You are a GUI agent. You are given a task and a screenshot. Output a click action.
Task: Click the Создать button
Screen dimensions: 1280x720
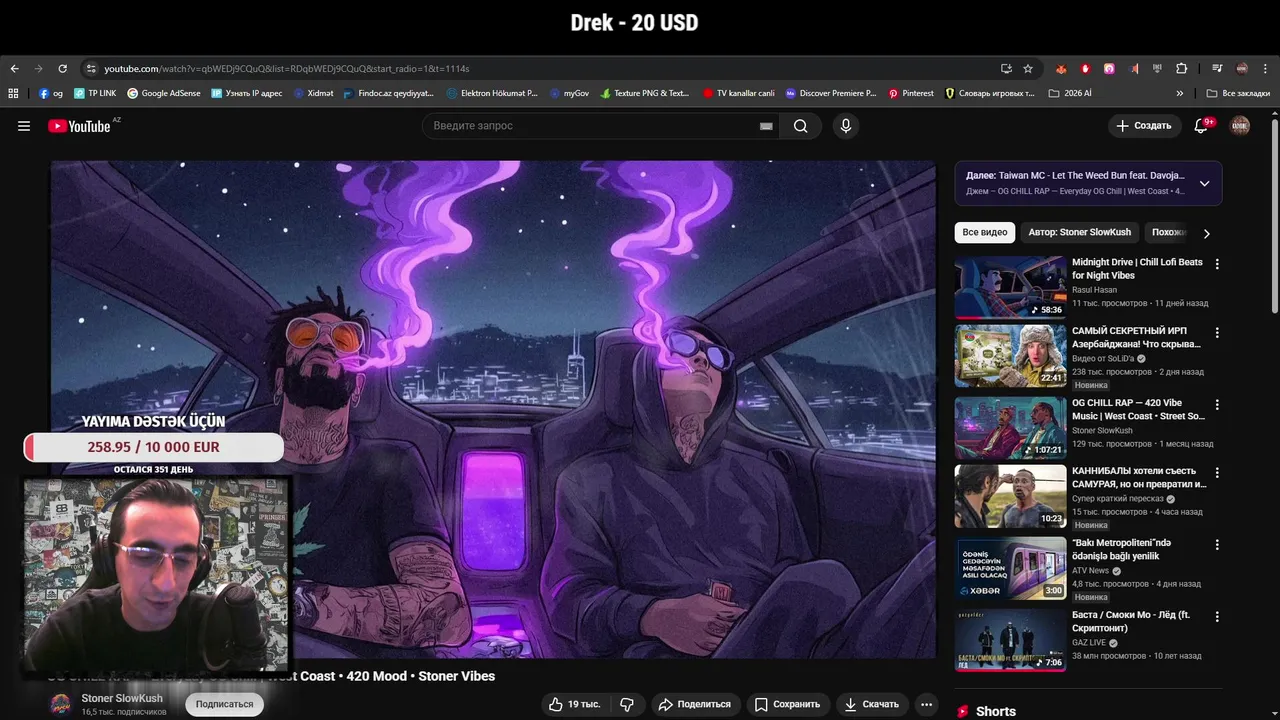pyautogui.click(x=1144, y=126)
